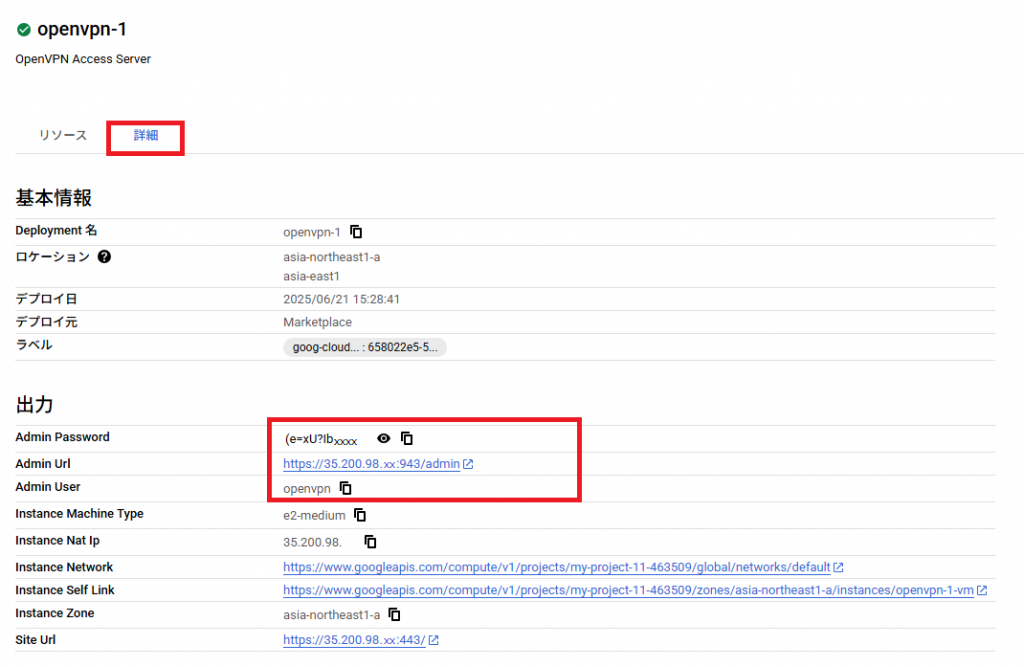Click the OpenVPN Access Server subtitle

coord(83,59)
